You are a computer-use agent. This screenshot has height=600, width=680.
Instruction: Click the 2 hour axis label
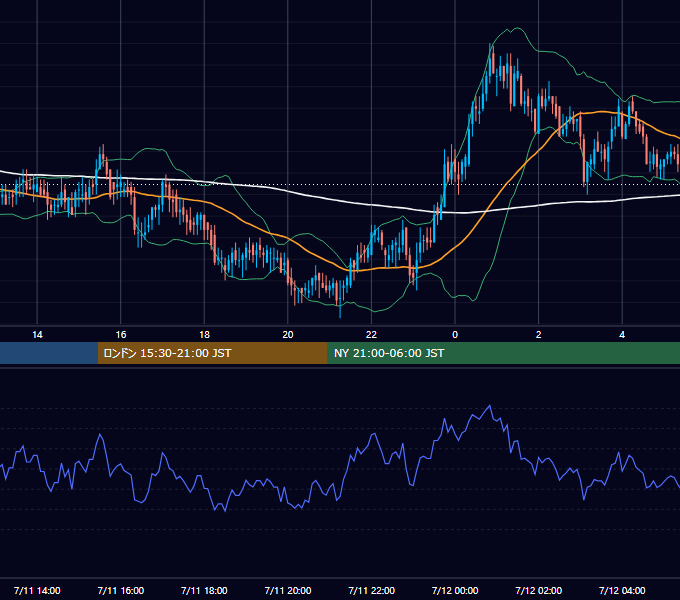tap(539, 335)
